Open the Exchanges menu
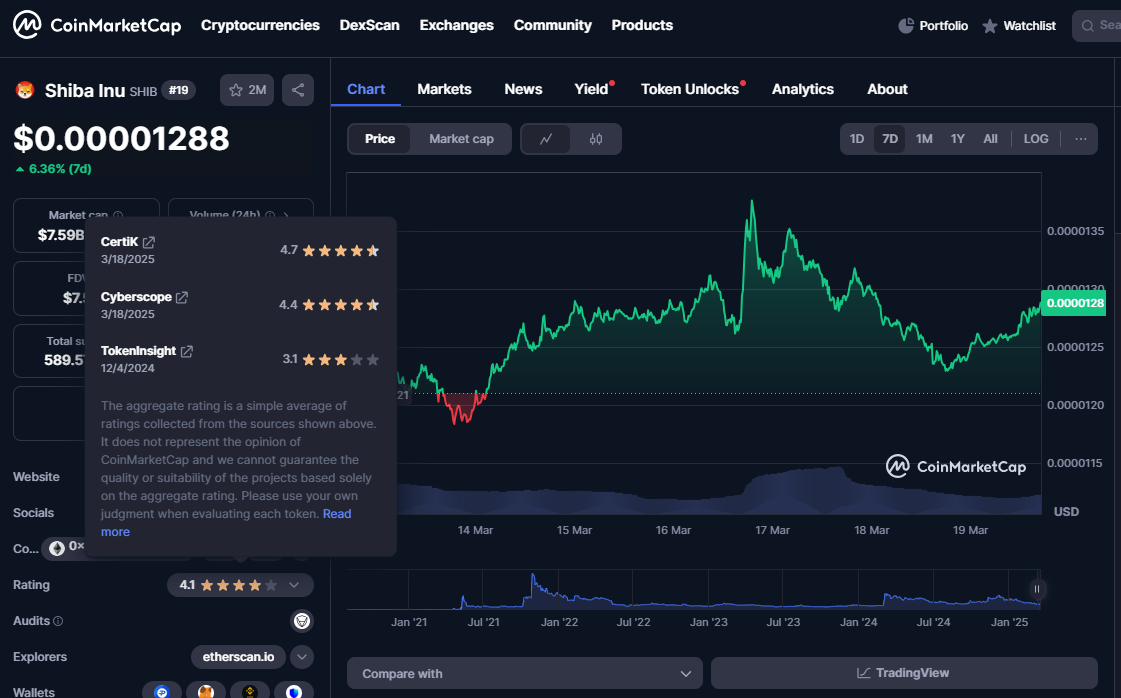This screenshot has width=1121, height=698. click(457, 25)
